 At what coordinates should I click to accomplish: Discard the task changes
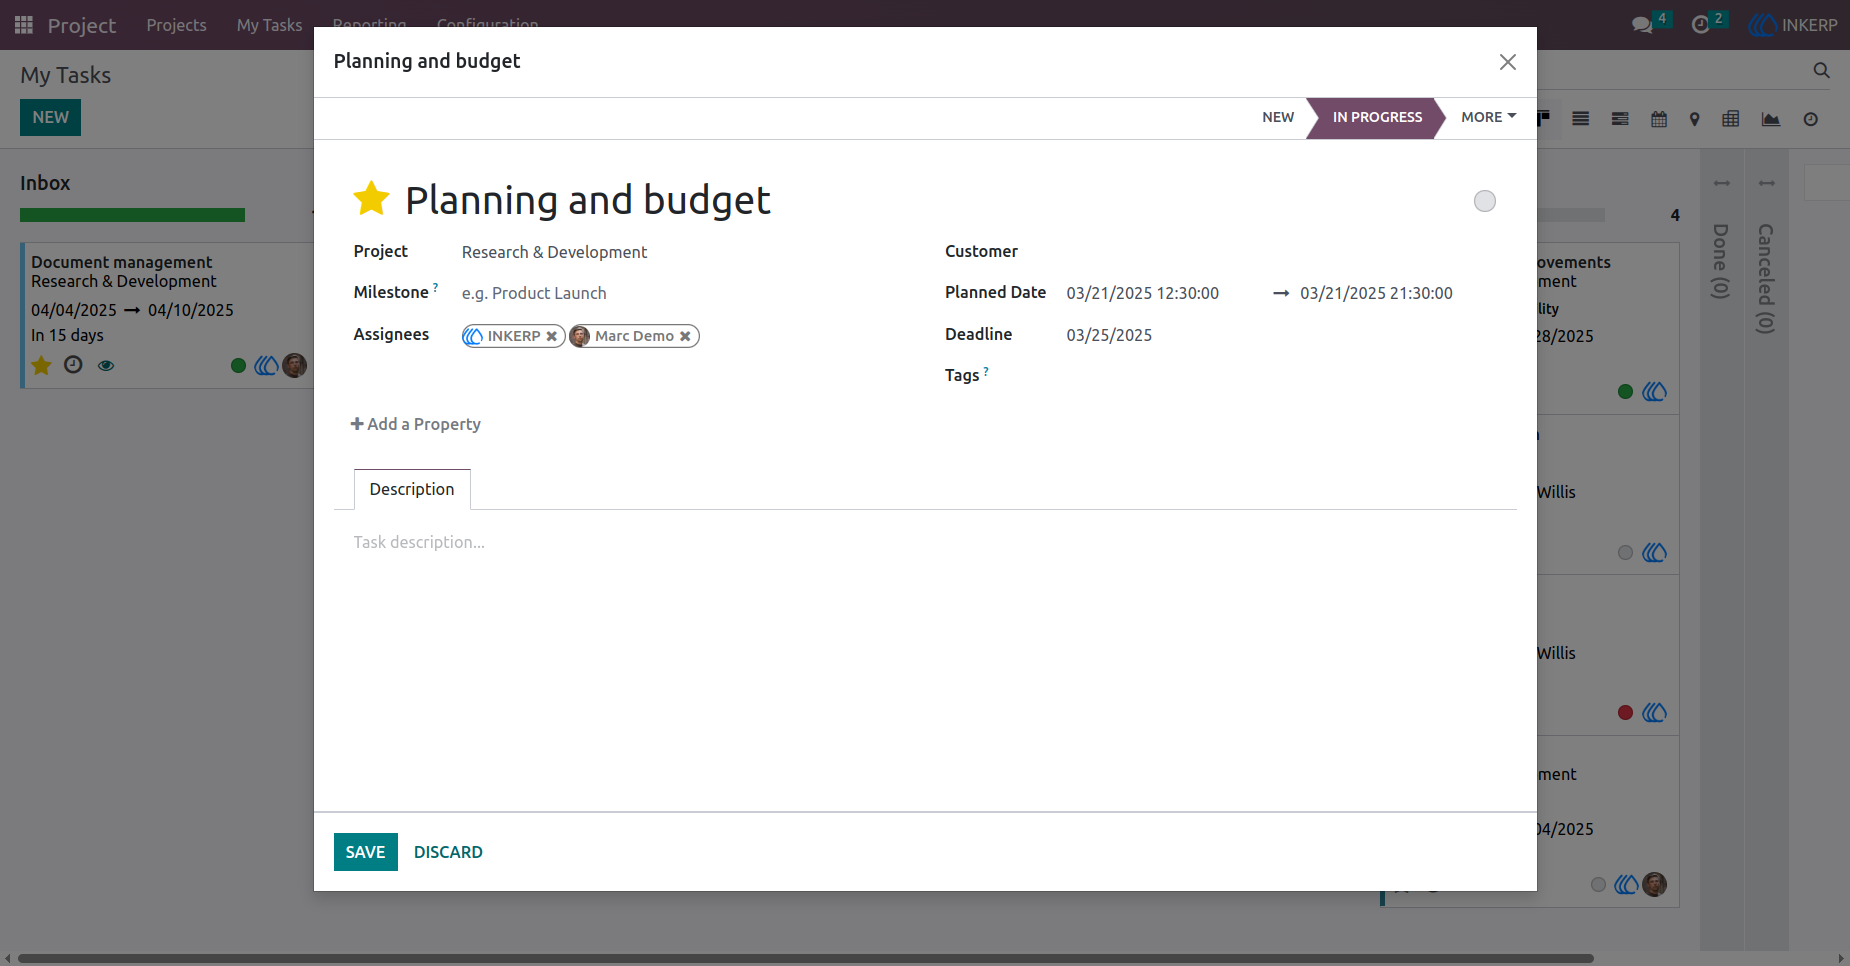pyautogui.click(x=448, y=852)
